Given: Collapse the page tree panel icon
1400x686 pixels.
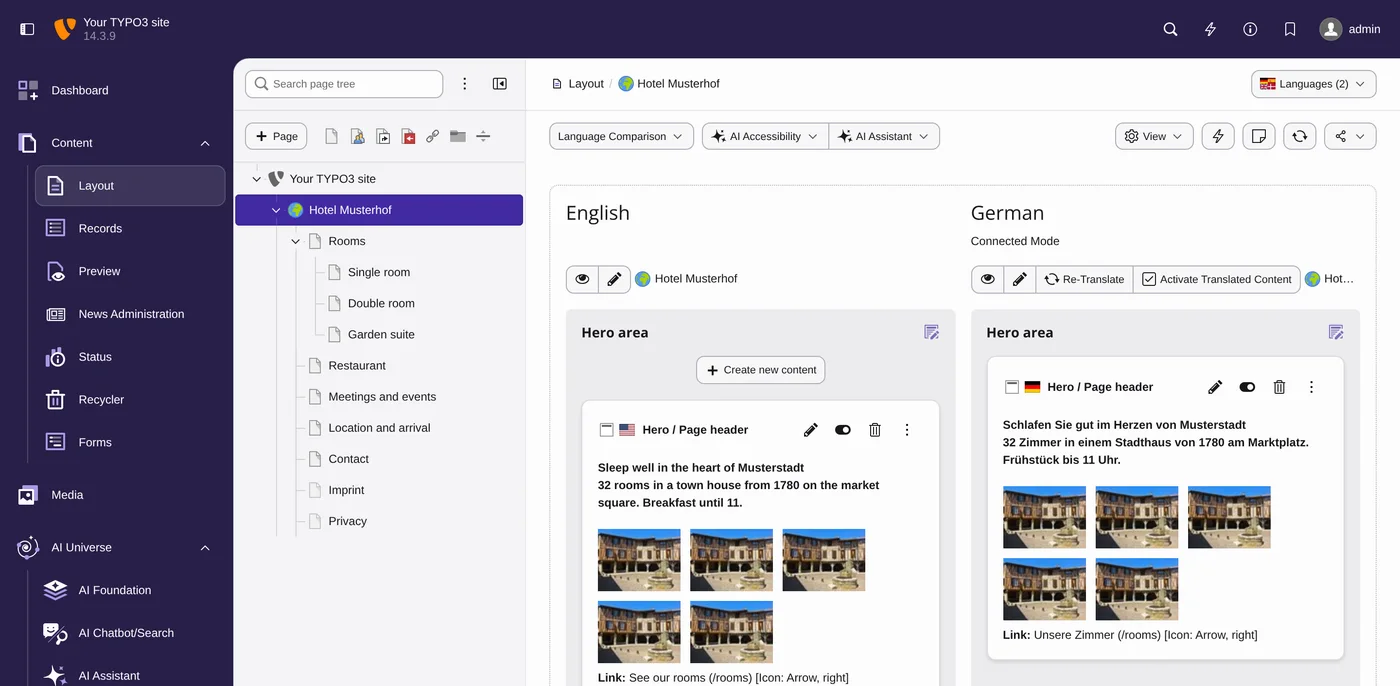Looking at the screenshot, I should click(x=500, y=84).
